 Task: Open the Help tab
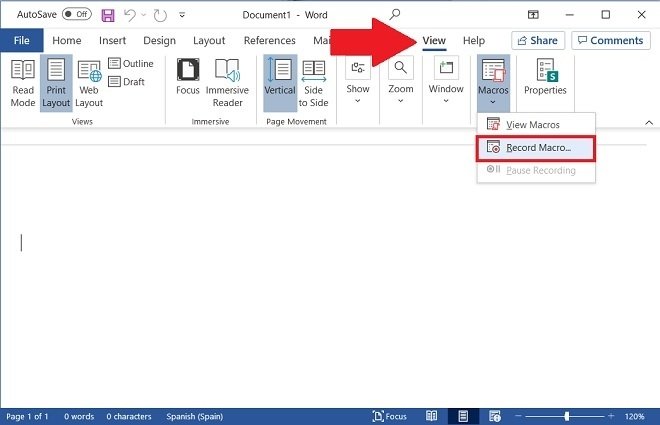(x=474, y=40)
